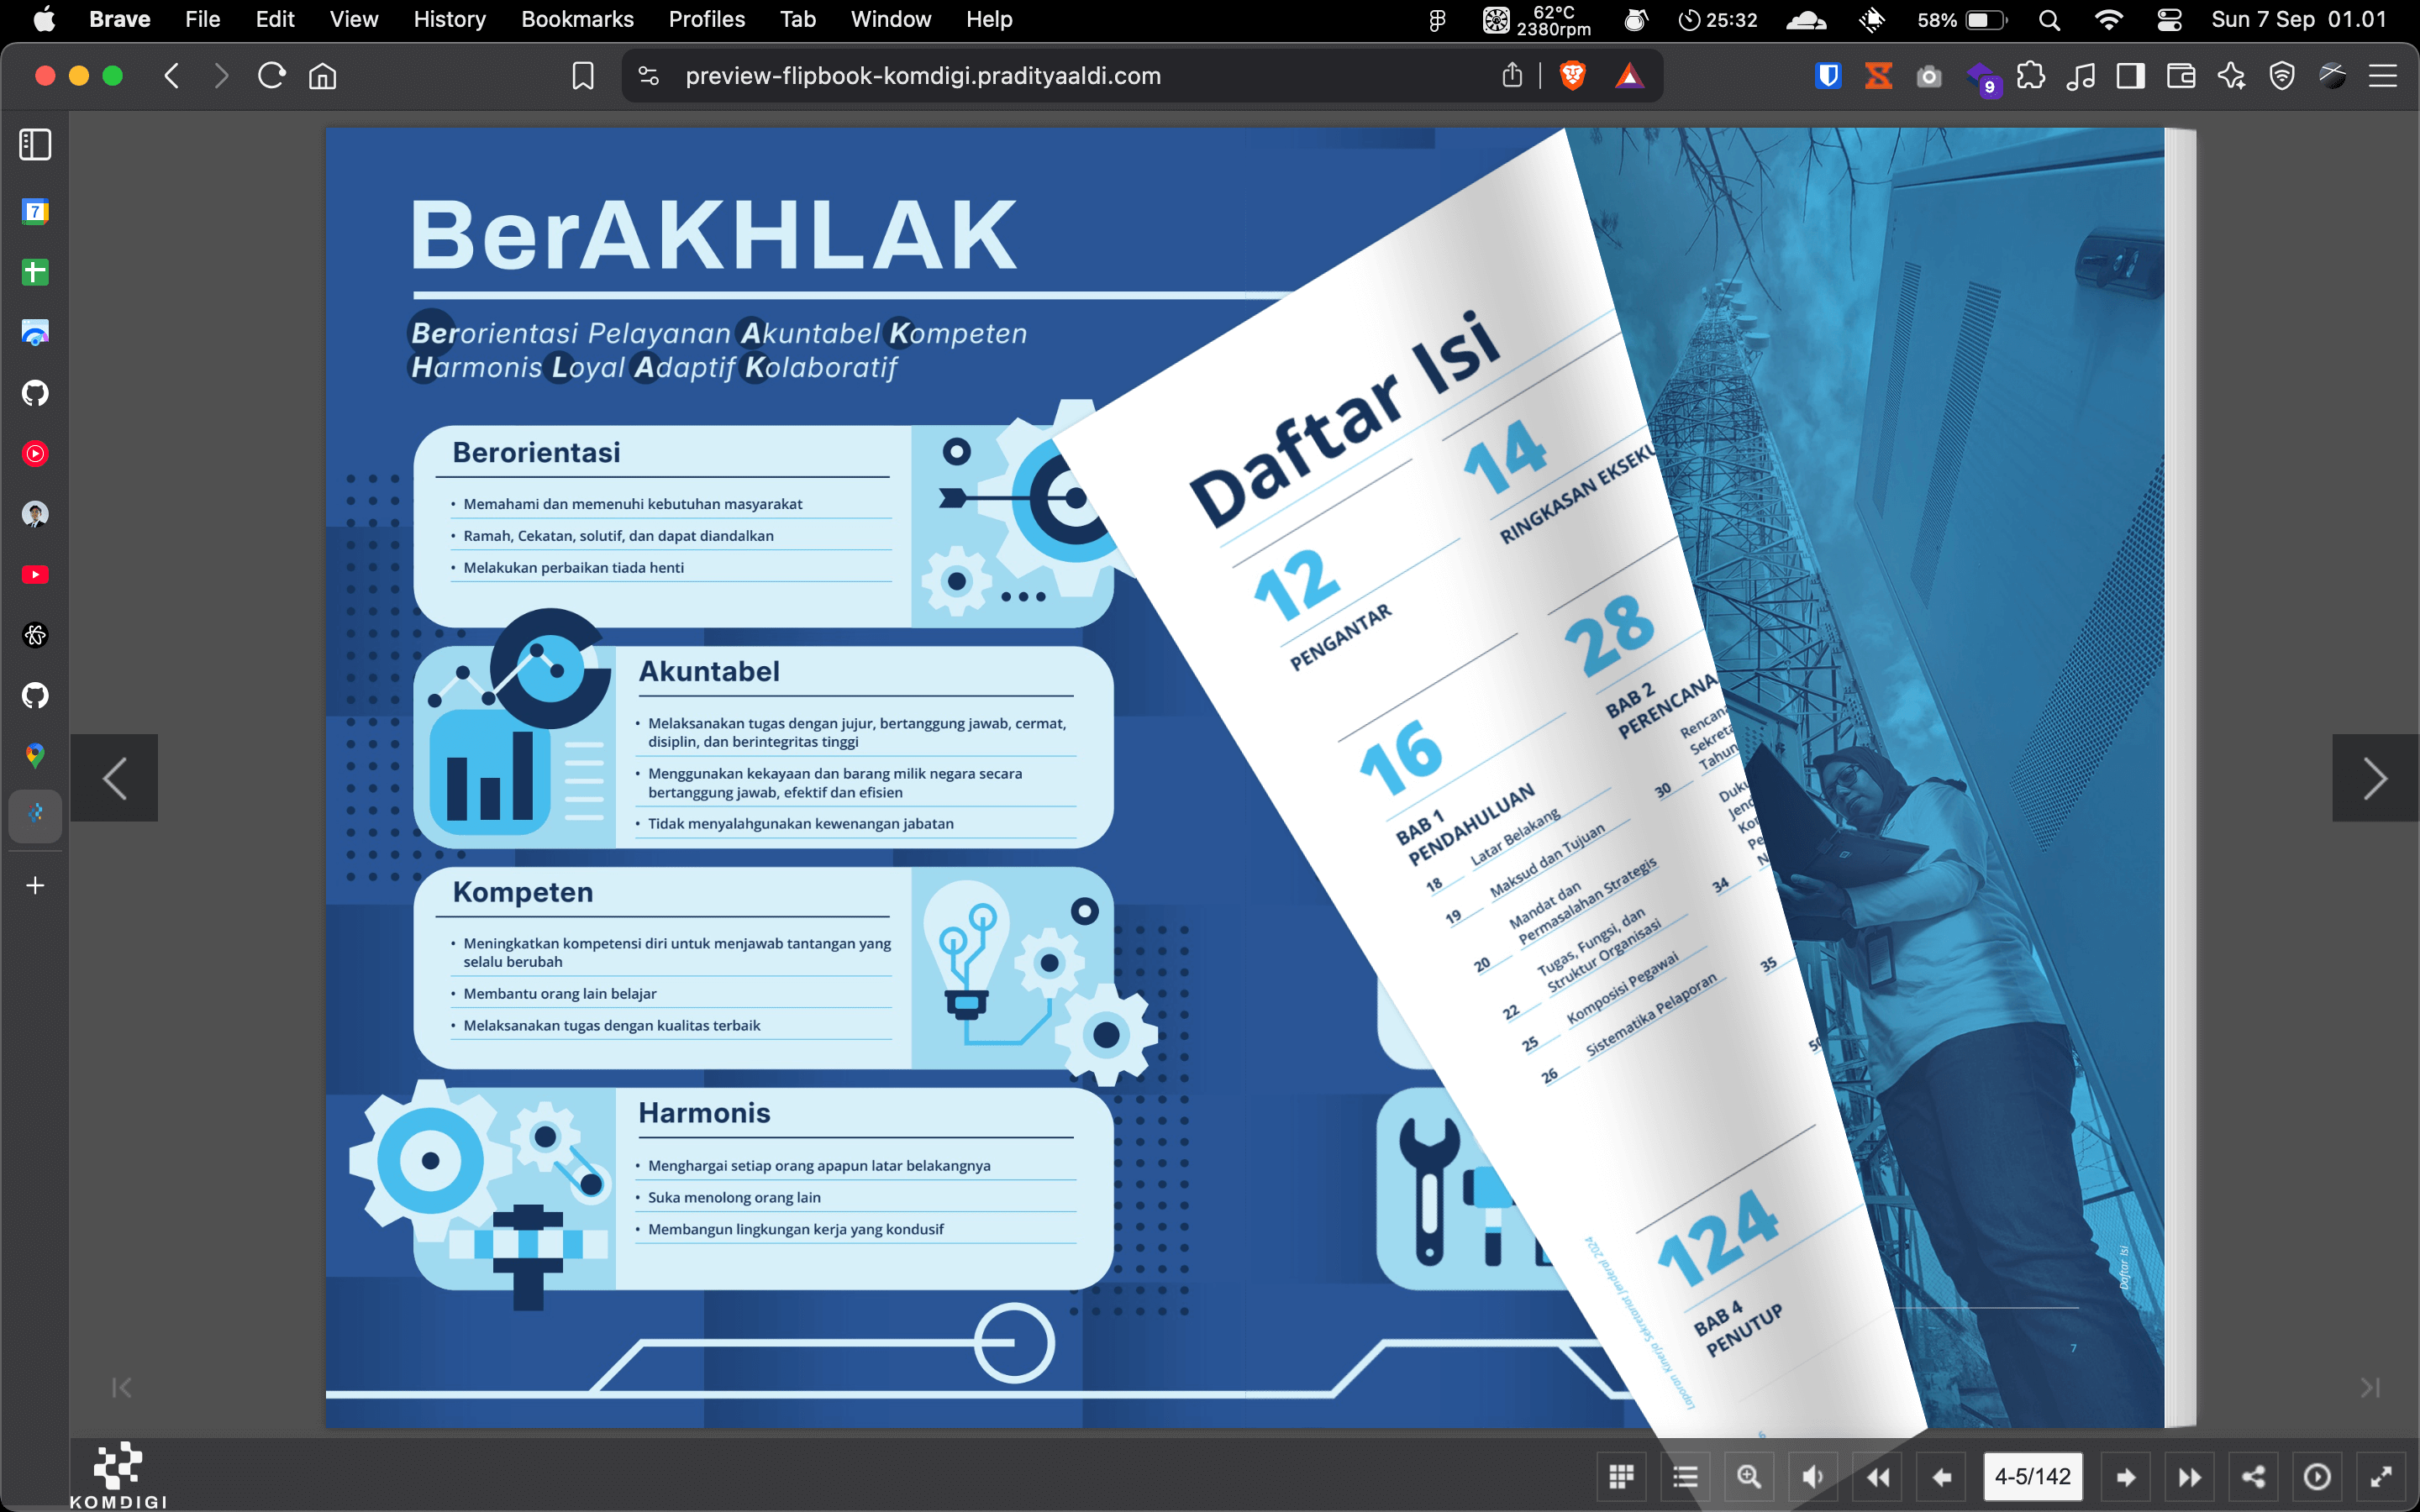Image resolution: width=2420 pixels, height=1512 pixels.
Task: Open YouTube Music pinned tab
Action: (x=35, y=453)
